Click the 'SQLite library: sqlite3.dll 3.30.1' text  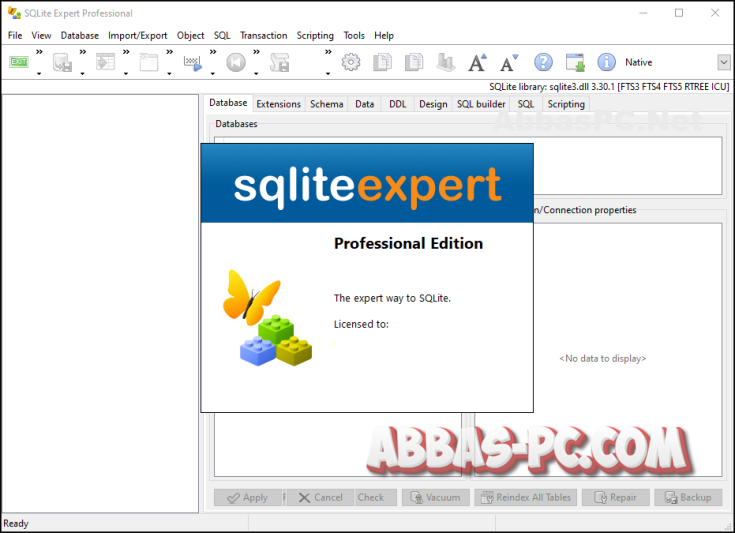click(552, 87)
